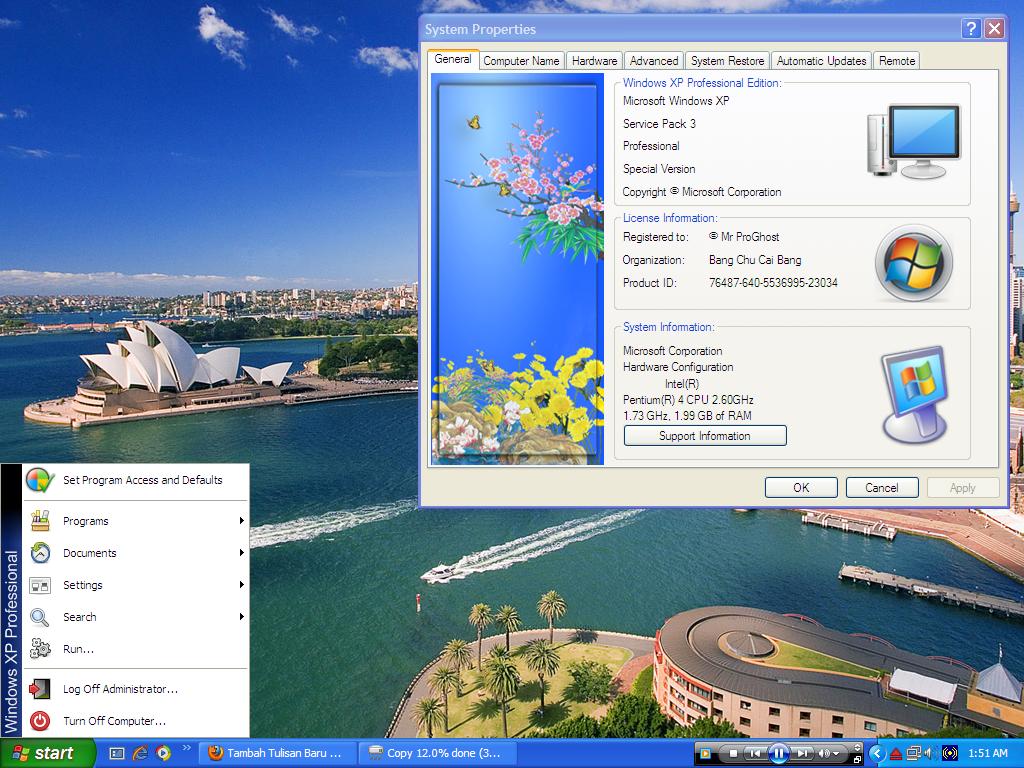Pause playback in the taskbar media player

pyautogui.click(x=780, y=753)
